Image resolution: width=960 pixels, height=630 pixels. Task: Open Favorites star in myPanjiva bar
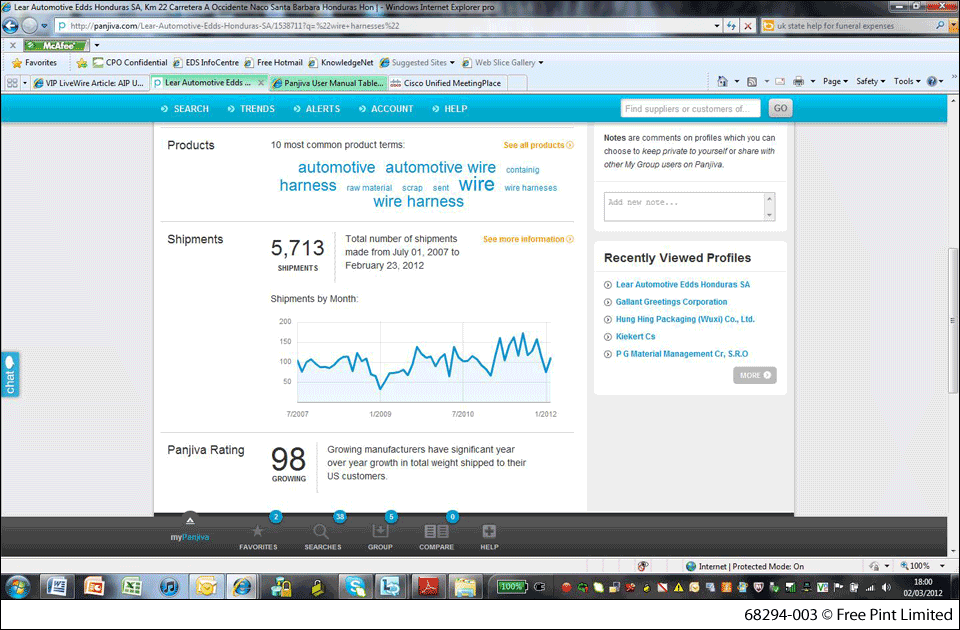258,532
